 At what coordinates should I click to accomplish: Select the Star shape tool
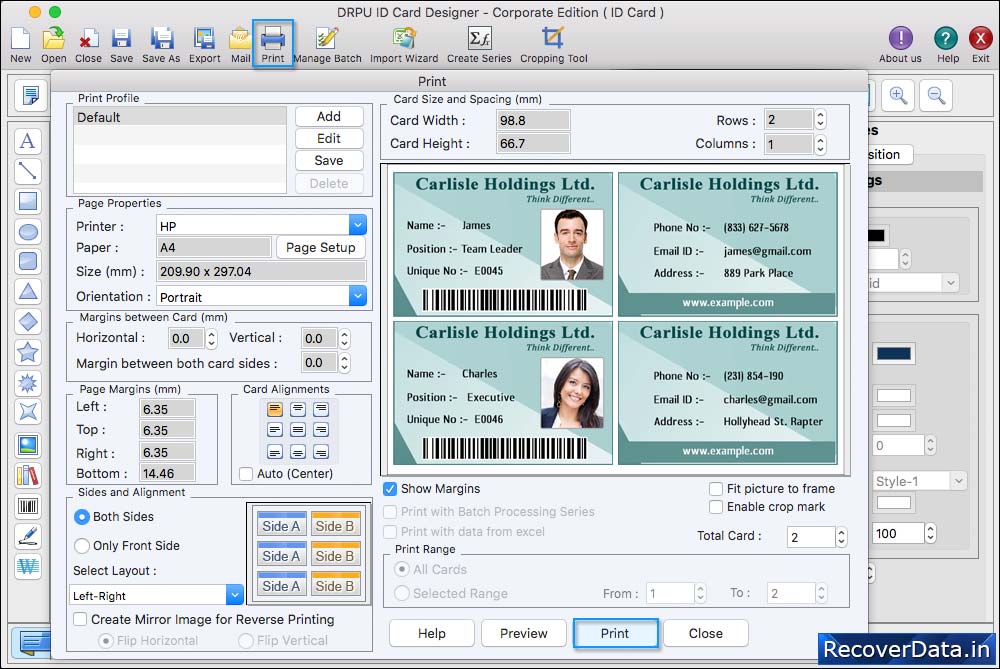27,352
